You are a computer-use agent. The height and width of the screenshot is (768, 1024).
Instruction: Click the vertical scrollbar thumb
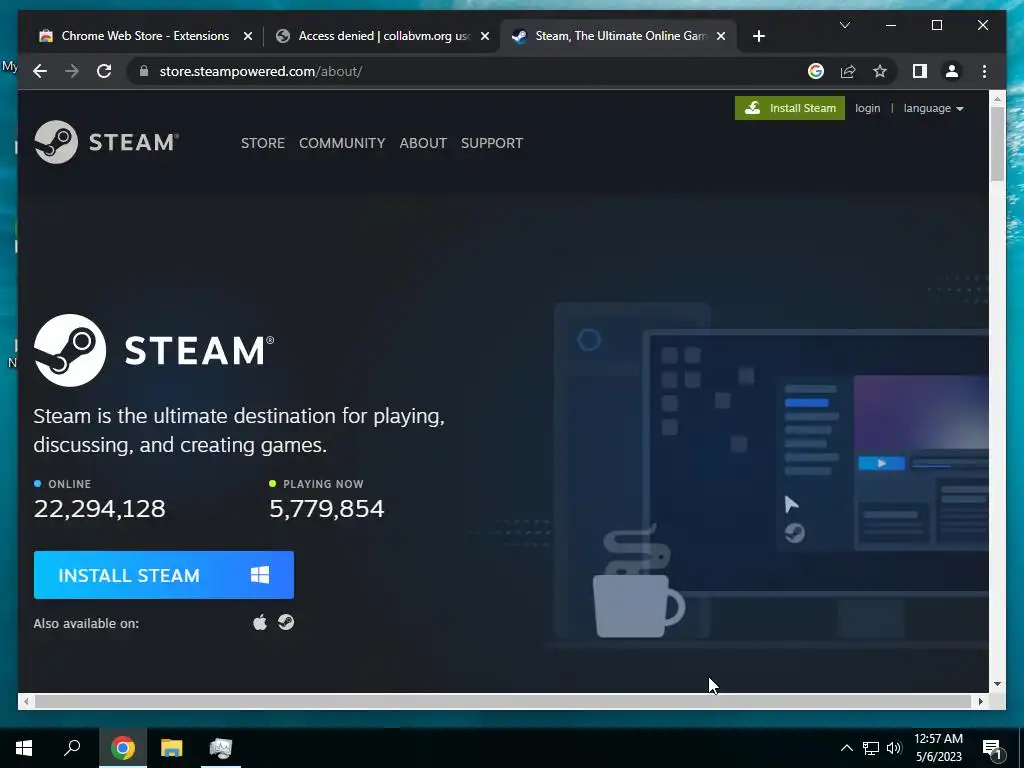point(997,144)
